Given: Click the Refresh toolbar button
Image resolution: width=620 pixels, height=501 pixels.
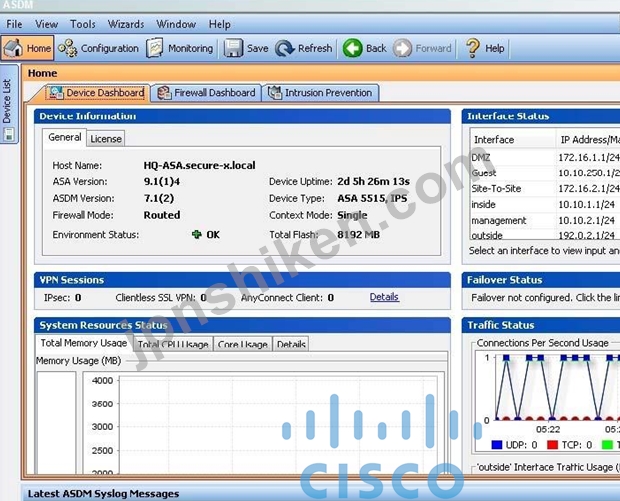Looking at the screenshot, I should (x=304, y=48).
